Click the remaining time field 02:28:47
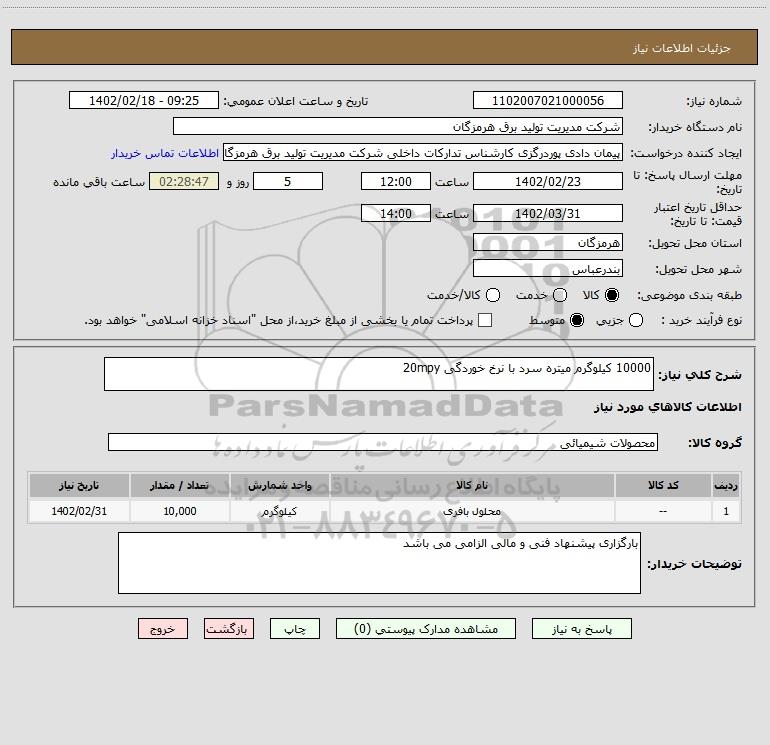The height and width of the screenshot is (745, 770). tap(184, 181)
